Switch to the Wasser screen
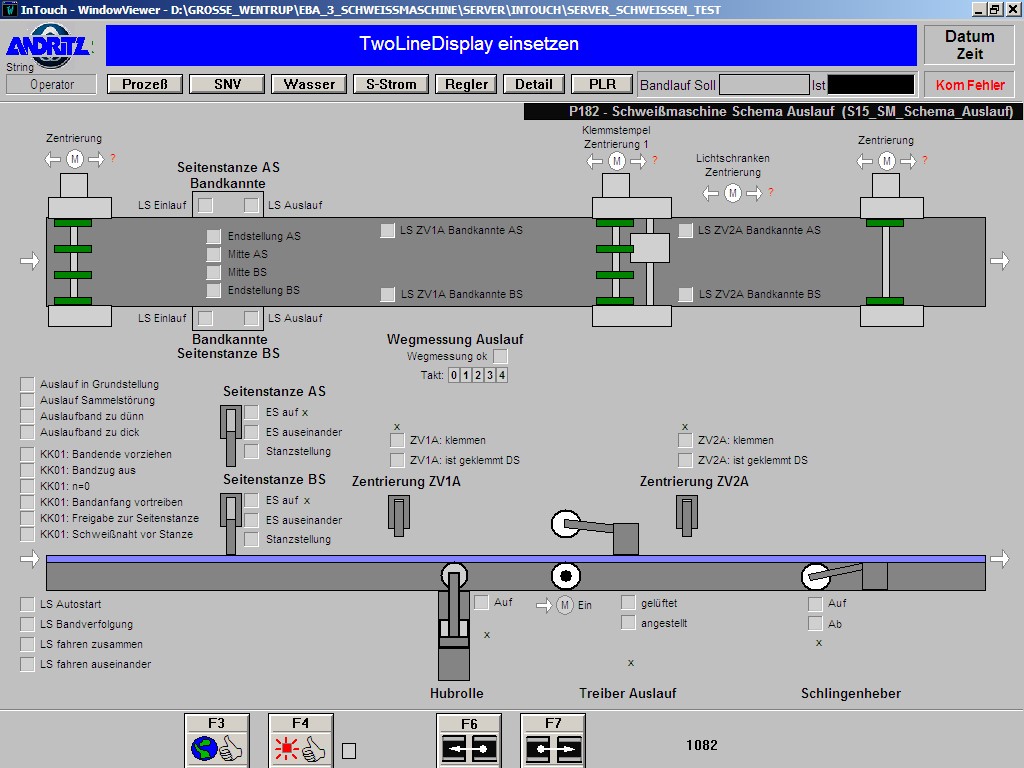The height and width of the screenshot is (768, 1024). pos(309,84)
